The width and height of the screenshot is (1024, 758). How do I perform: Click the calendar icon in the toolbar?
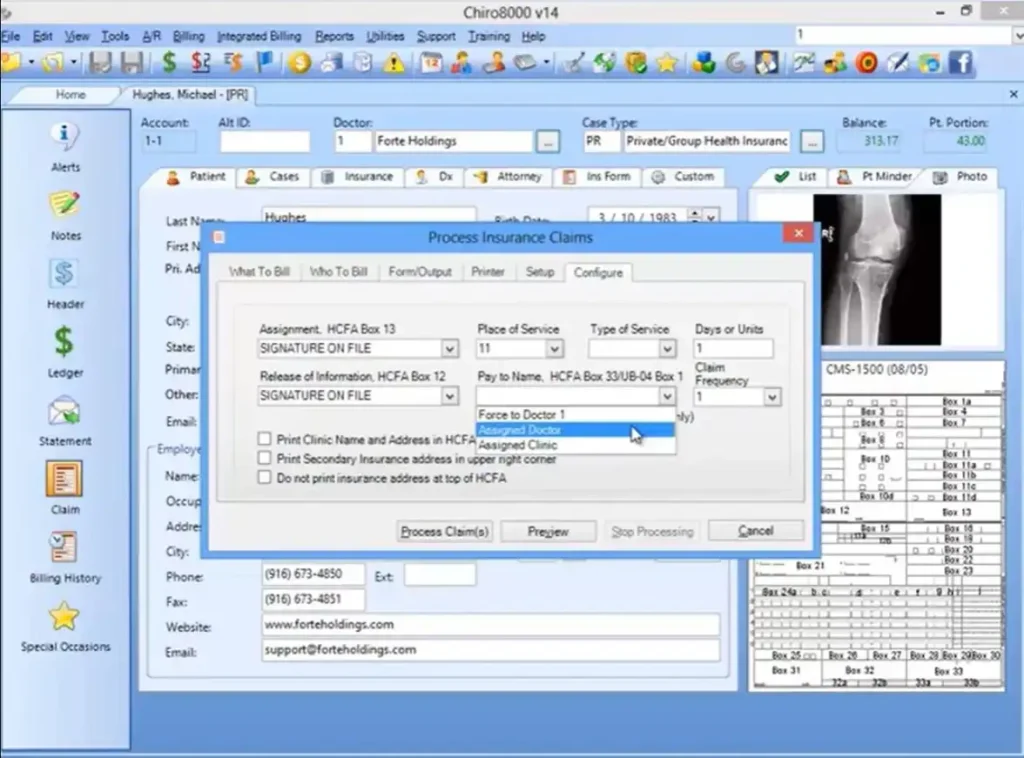point(432,62)
